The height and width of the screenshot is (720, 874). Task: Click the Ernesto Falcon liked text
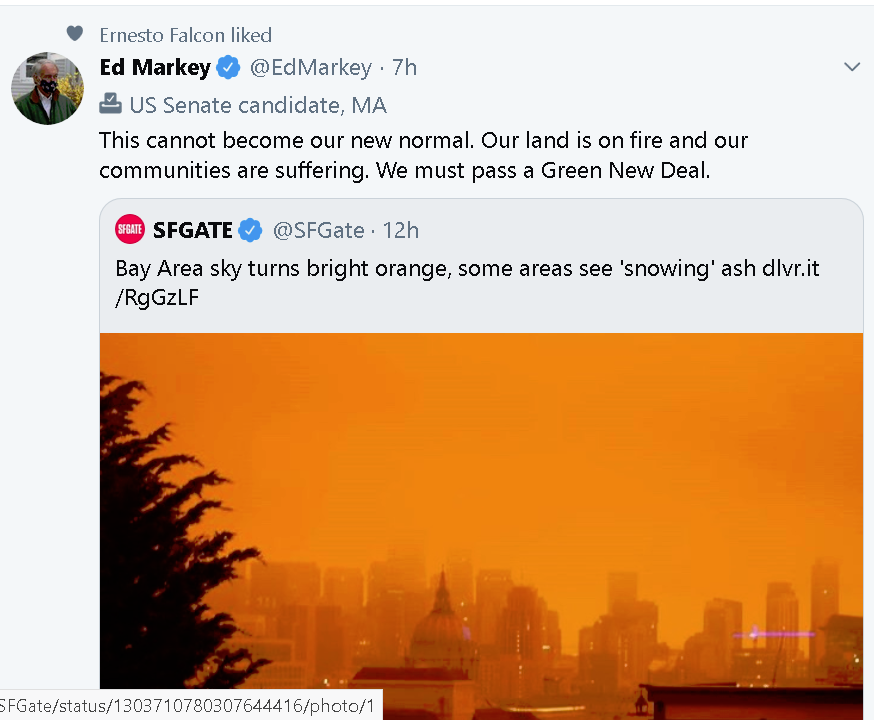click(186, 35)
